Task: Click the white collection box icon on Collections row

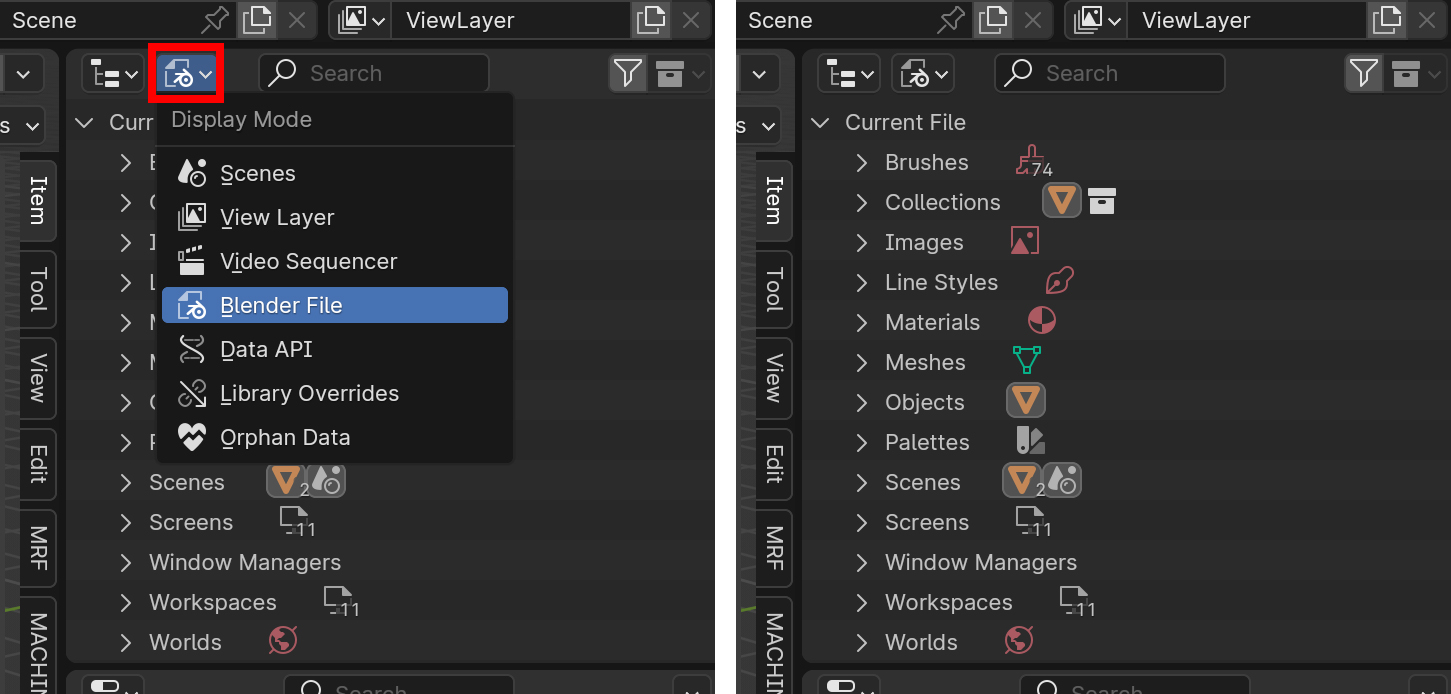Action: pyautogui.click(x=1101, y=201)
